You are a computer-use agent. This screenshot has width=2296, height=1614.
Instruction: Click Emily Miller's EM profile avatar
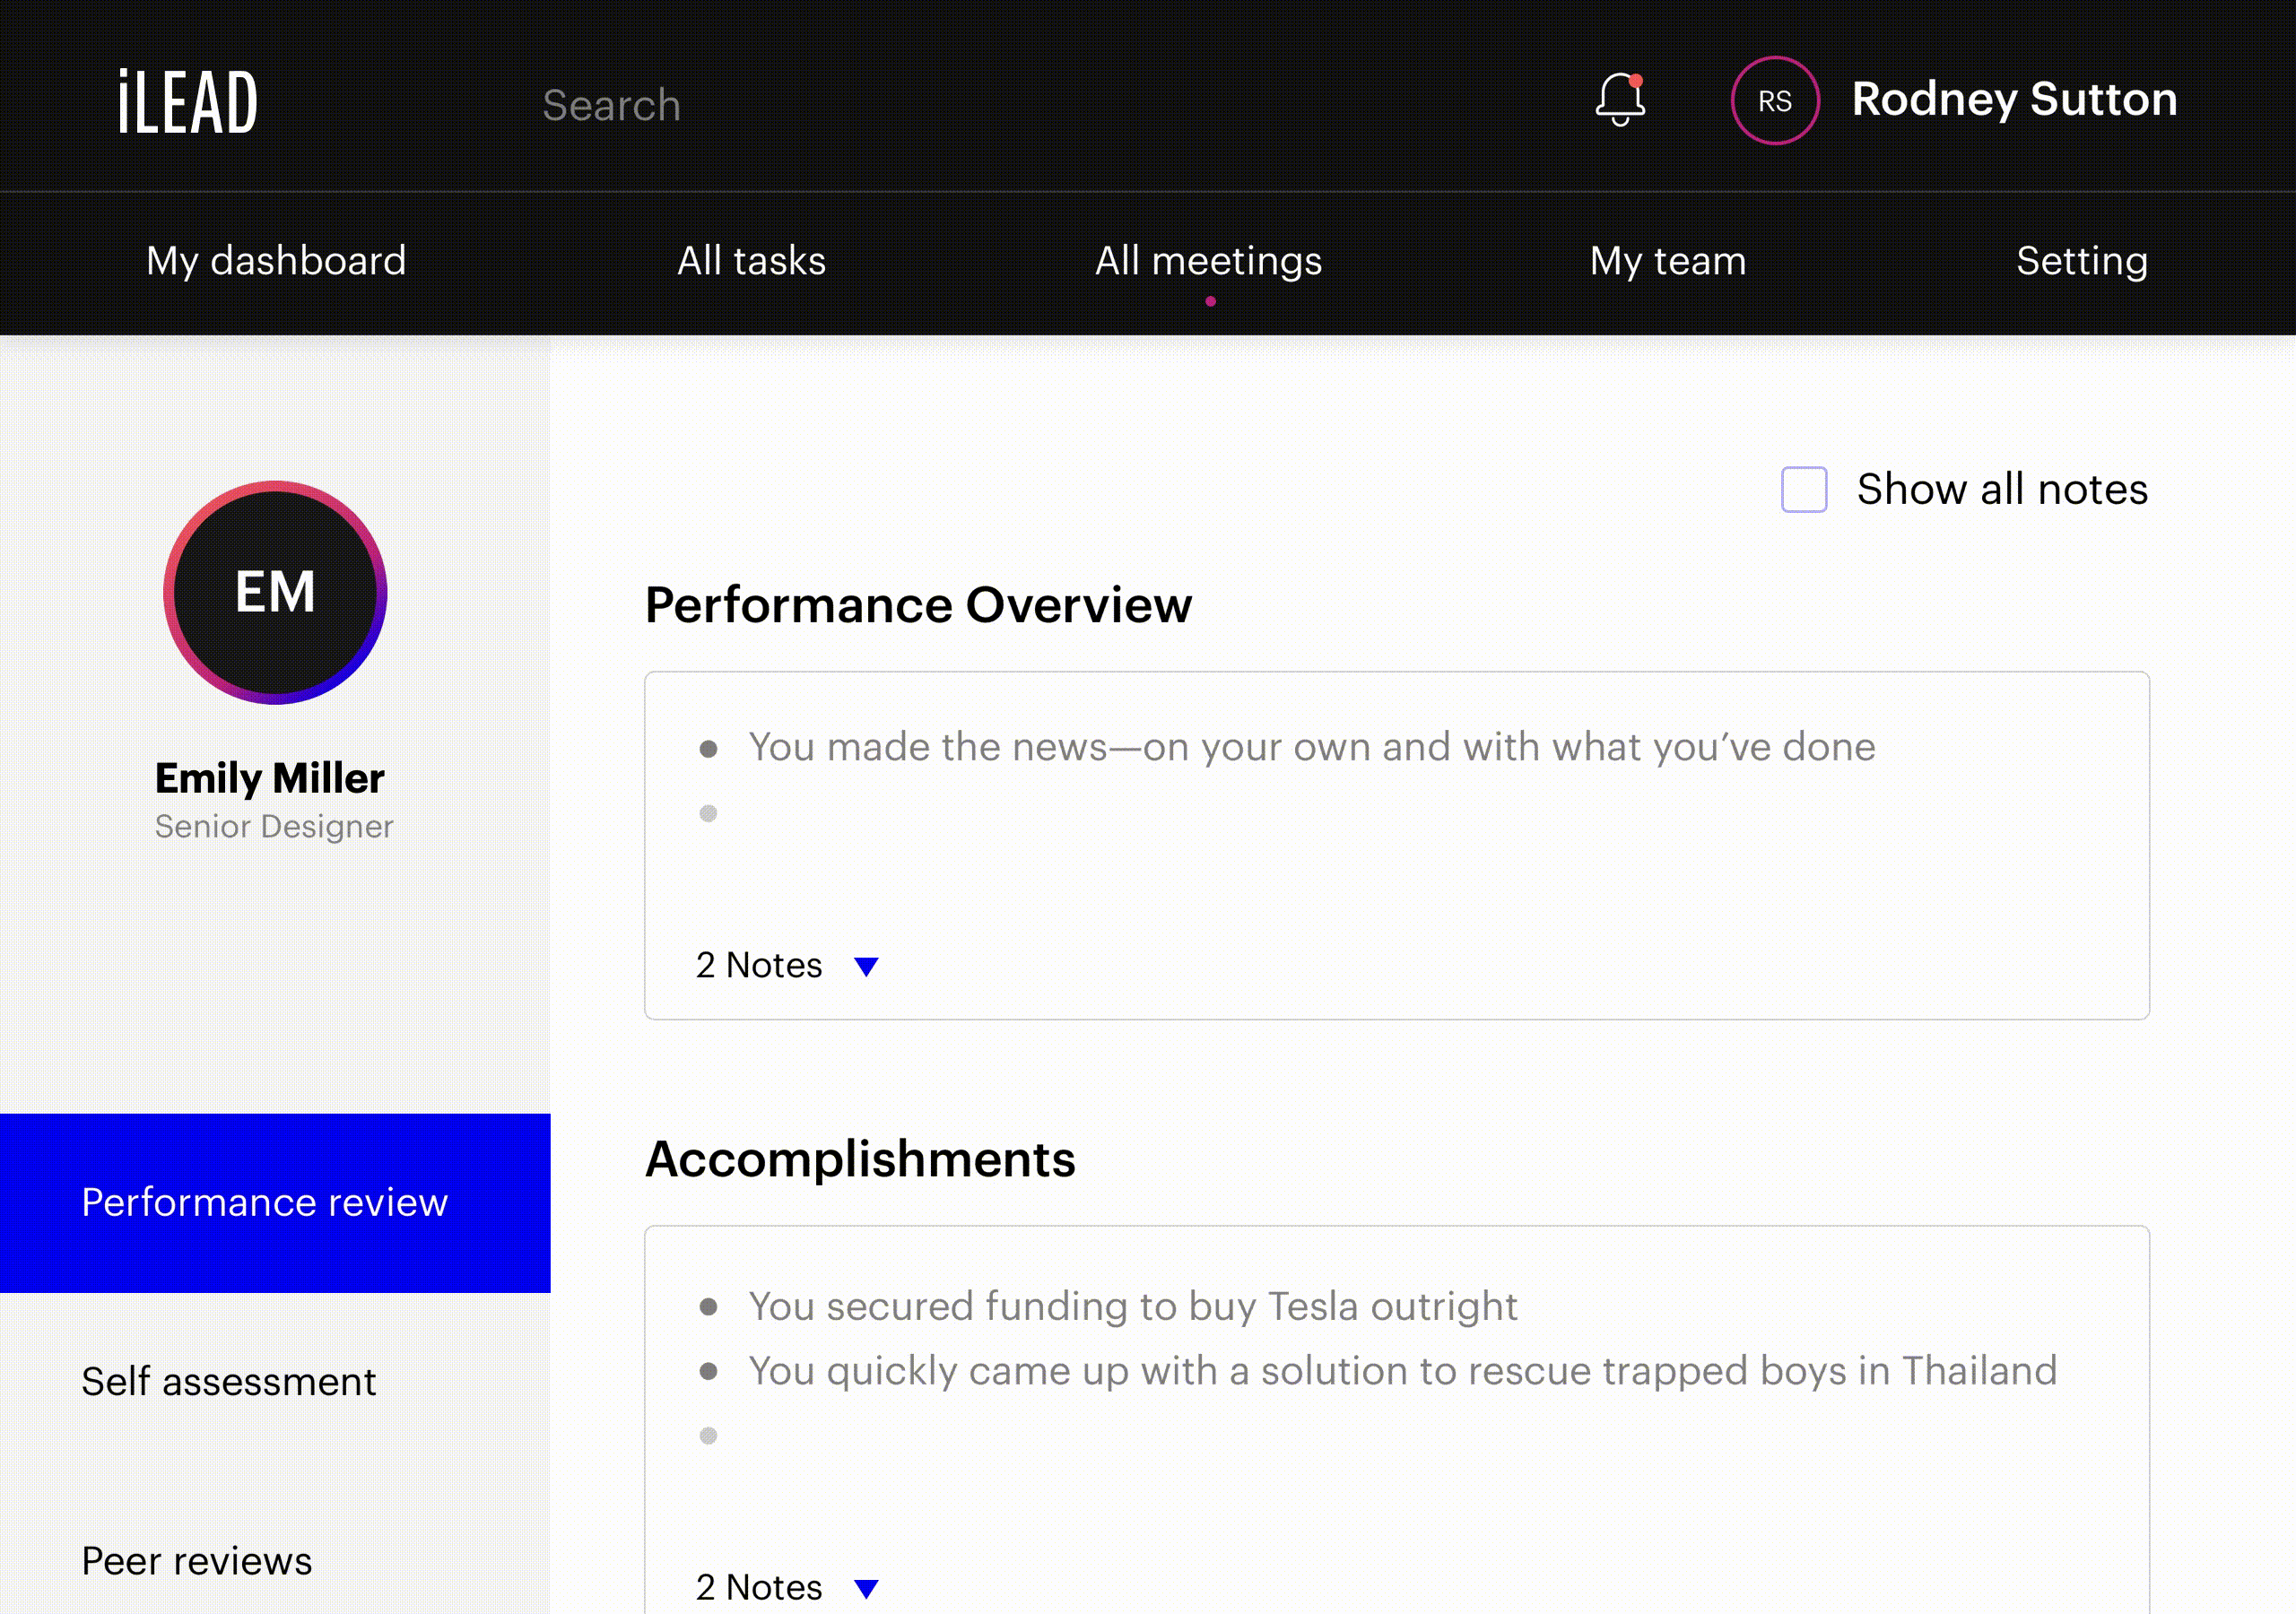(x=275, y=592)
